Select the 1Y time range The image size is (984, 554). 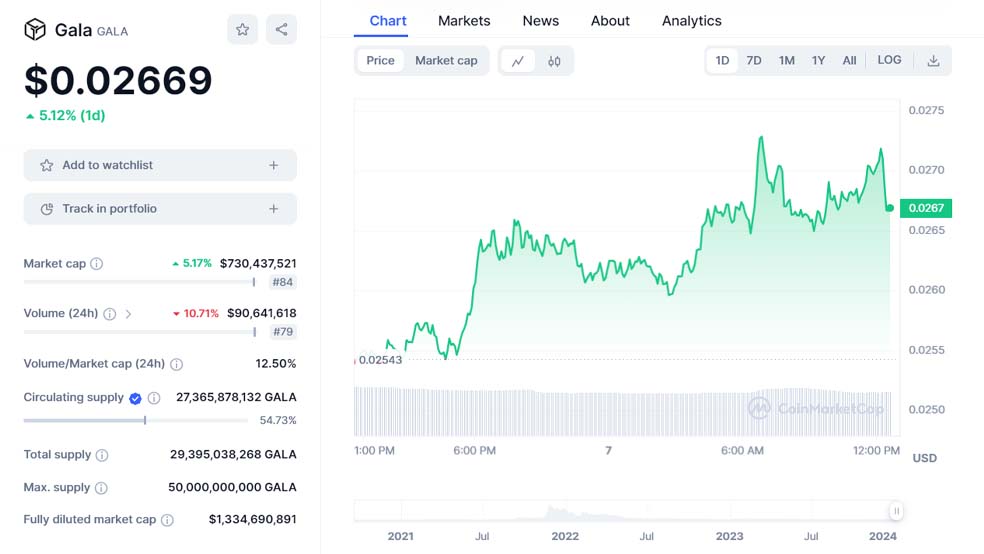[x=818, y=61]
